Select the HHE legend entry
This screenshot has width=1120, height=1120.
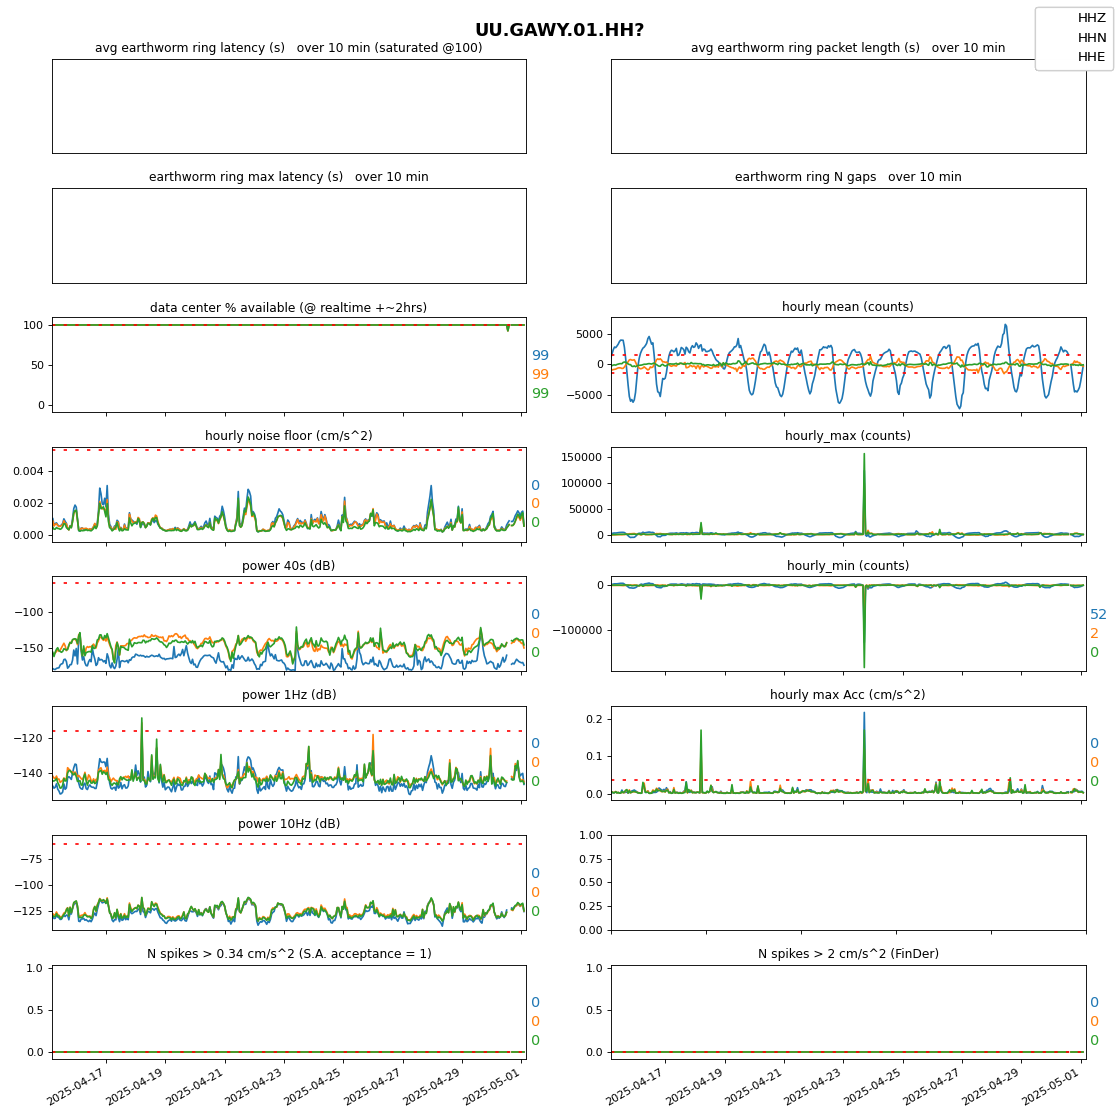tap(1091, 56)
